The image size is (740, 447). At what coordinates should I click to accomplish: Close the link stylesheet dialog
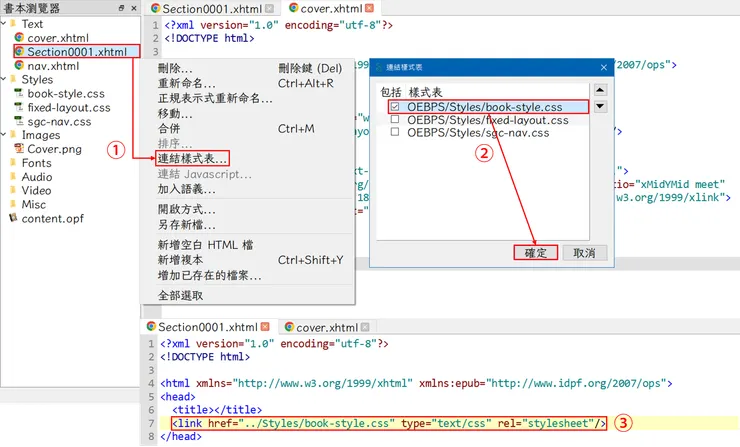tap(604, 67)
